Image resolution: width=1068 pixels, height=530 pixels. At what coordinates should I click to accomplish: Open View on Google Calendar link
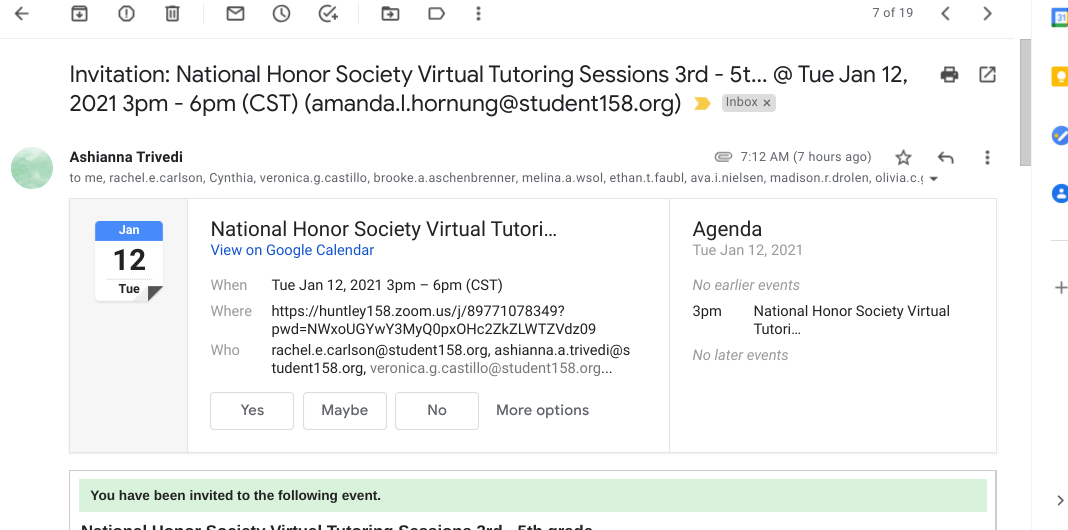click(292, 250)
